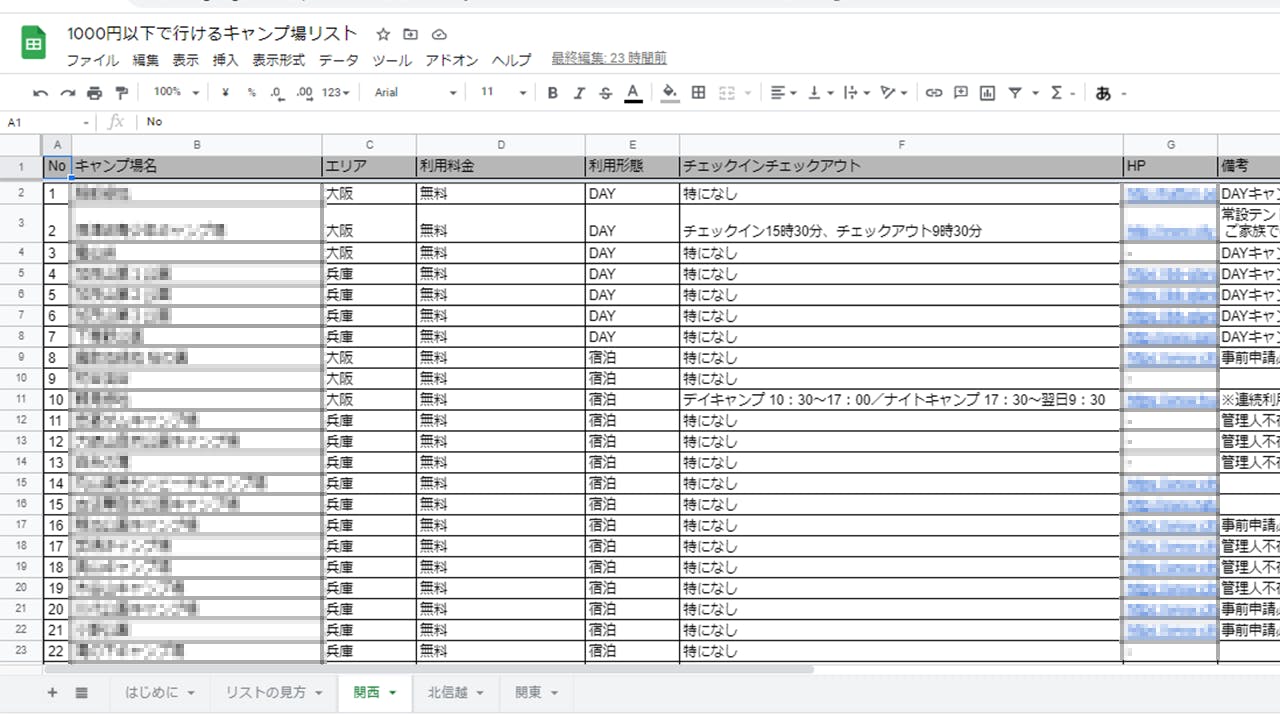Select the paint format roller icon
This screenshot has width=1280, height=720.
pos(122,93)
